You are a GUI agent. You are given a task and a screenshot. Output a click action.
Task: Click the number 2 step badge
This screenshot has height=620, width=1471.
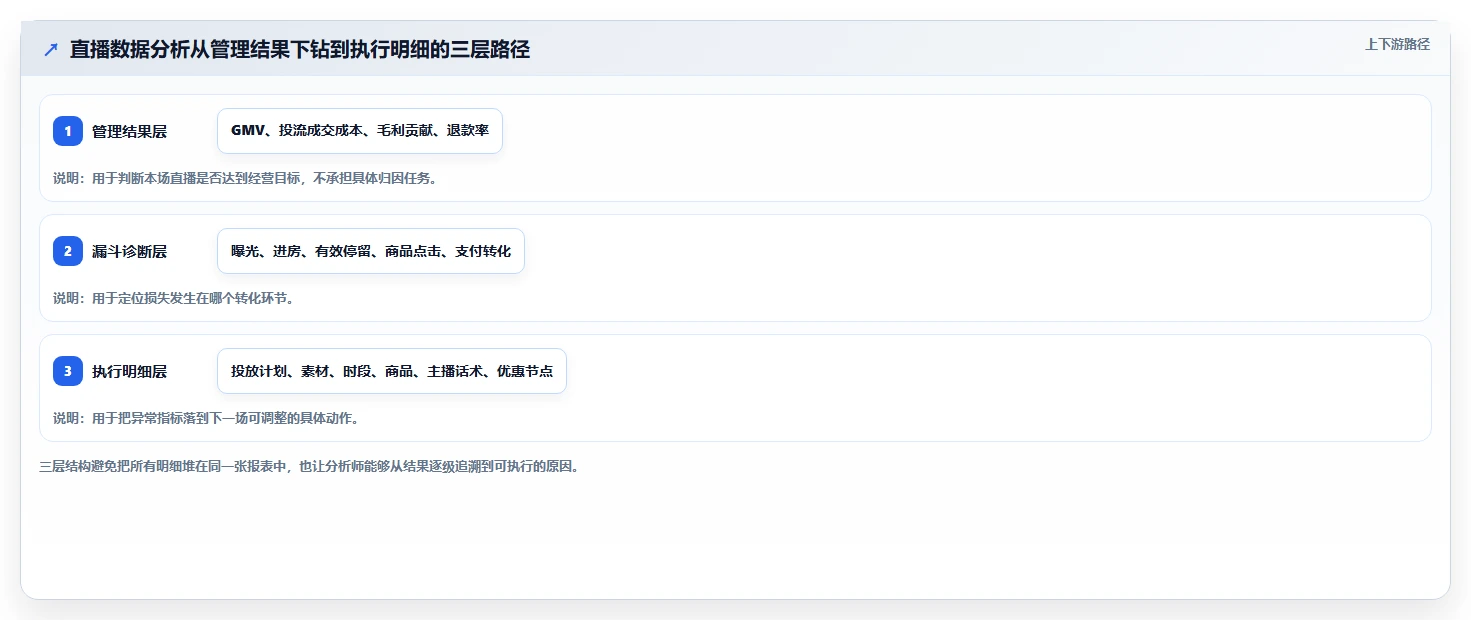pyautogui.click(x=68, y=251)
